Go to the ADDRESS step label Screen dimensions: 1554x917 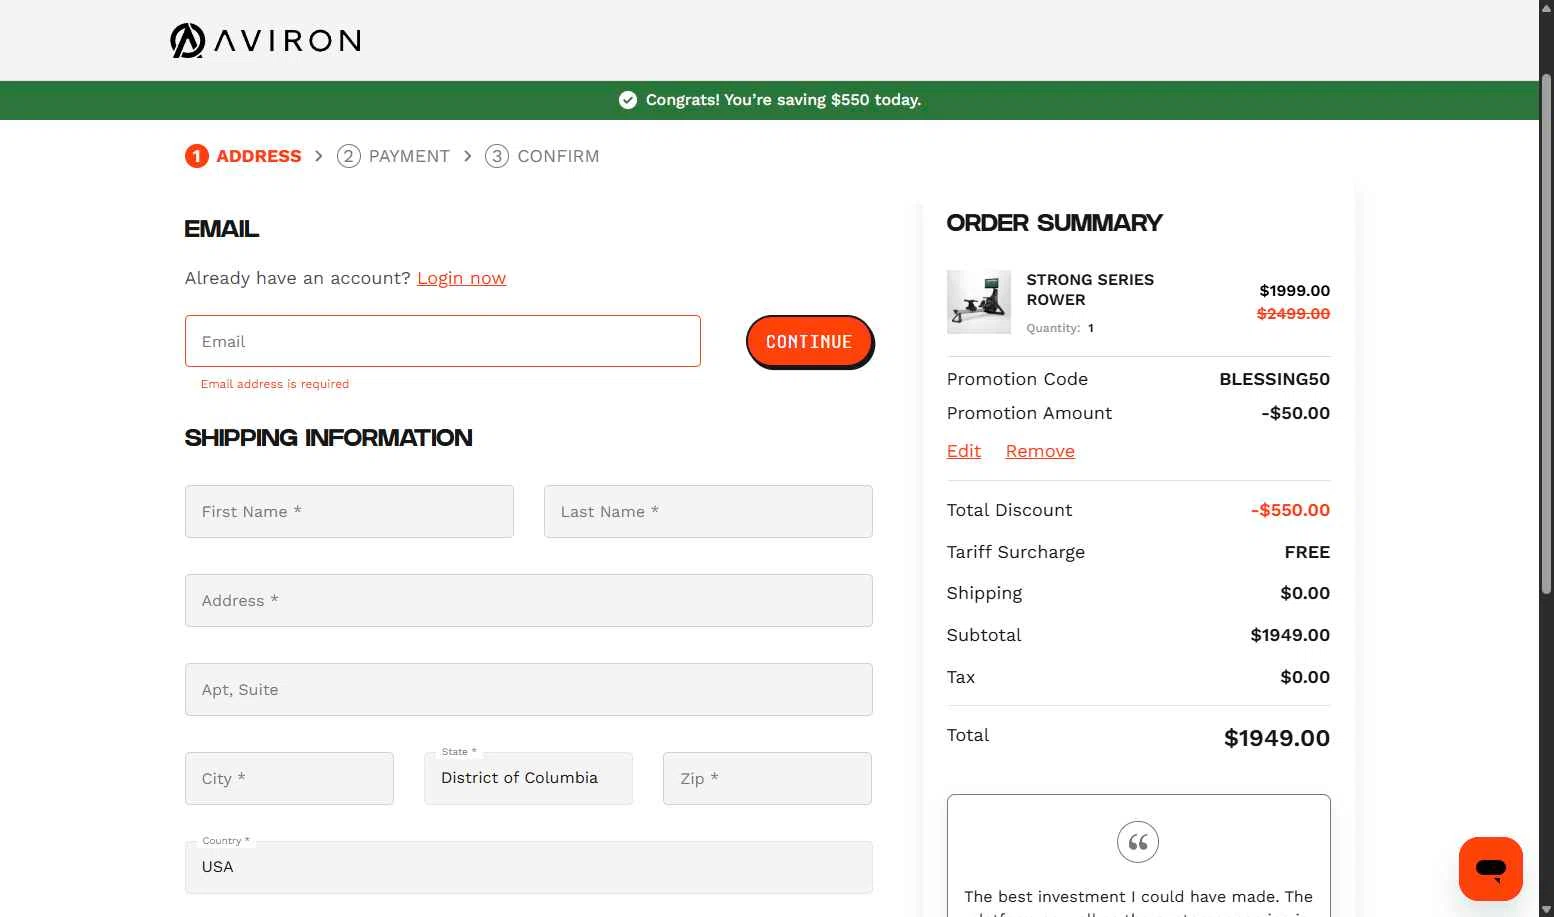[259, 156]
